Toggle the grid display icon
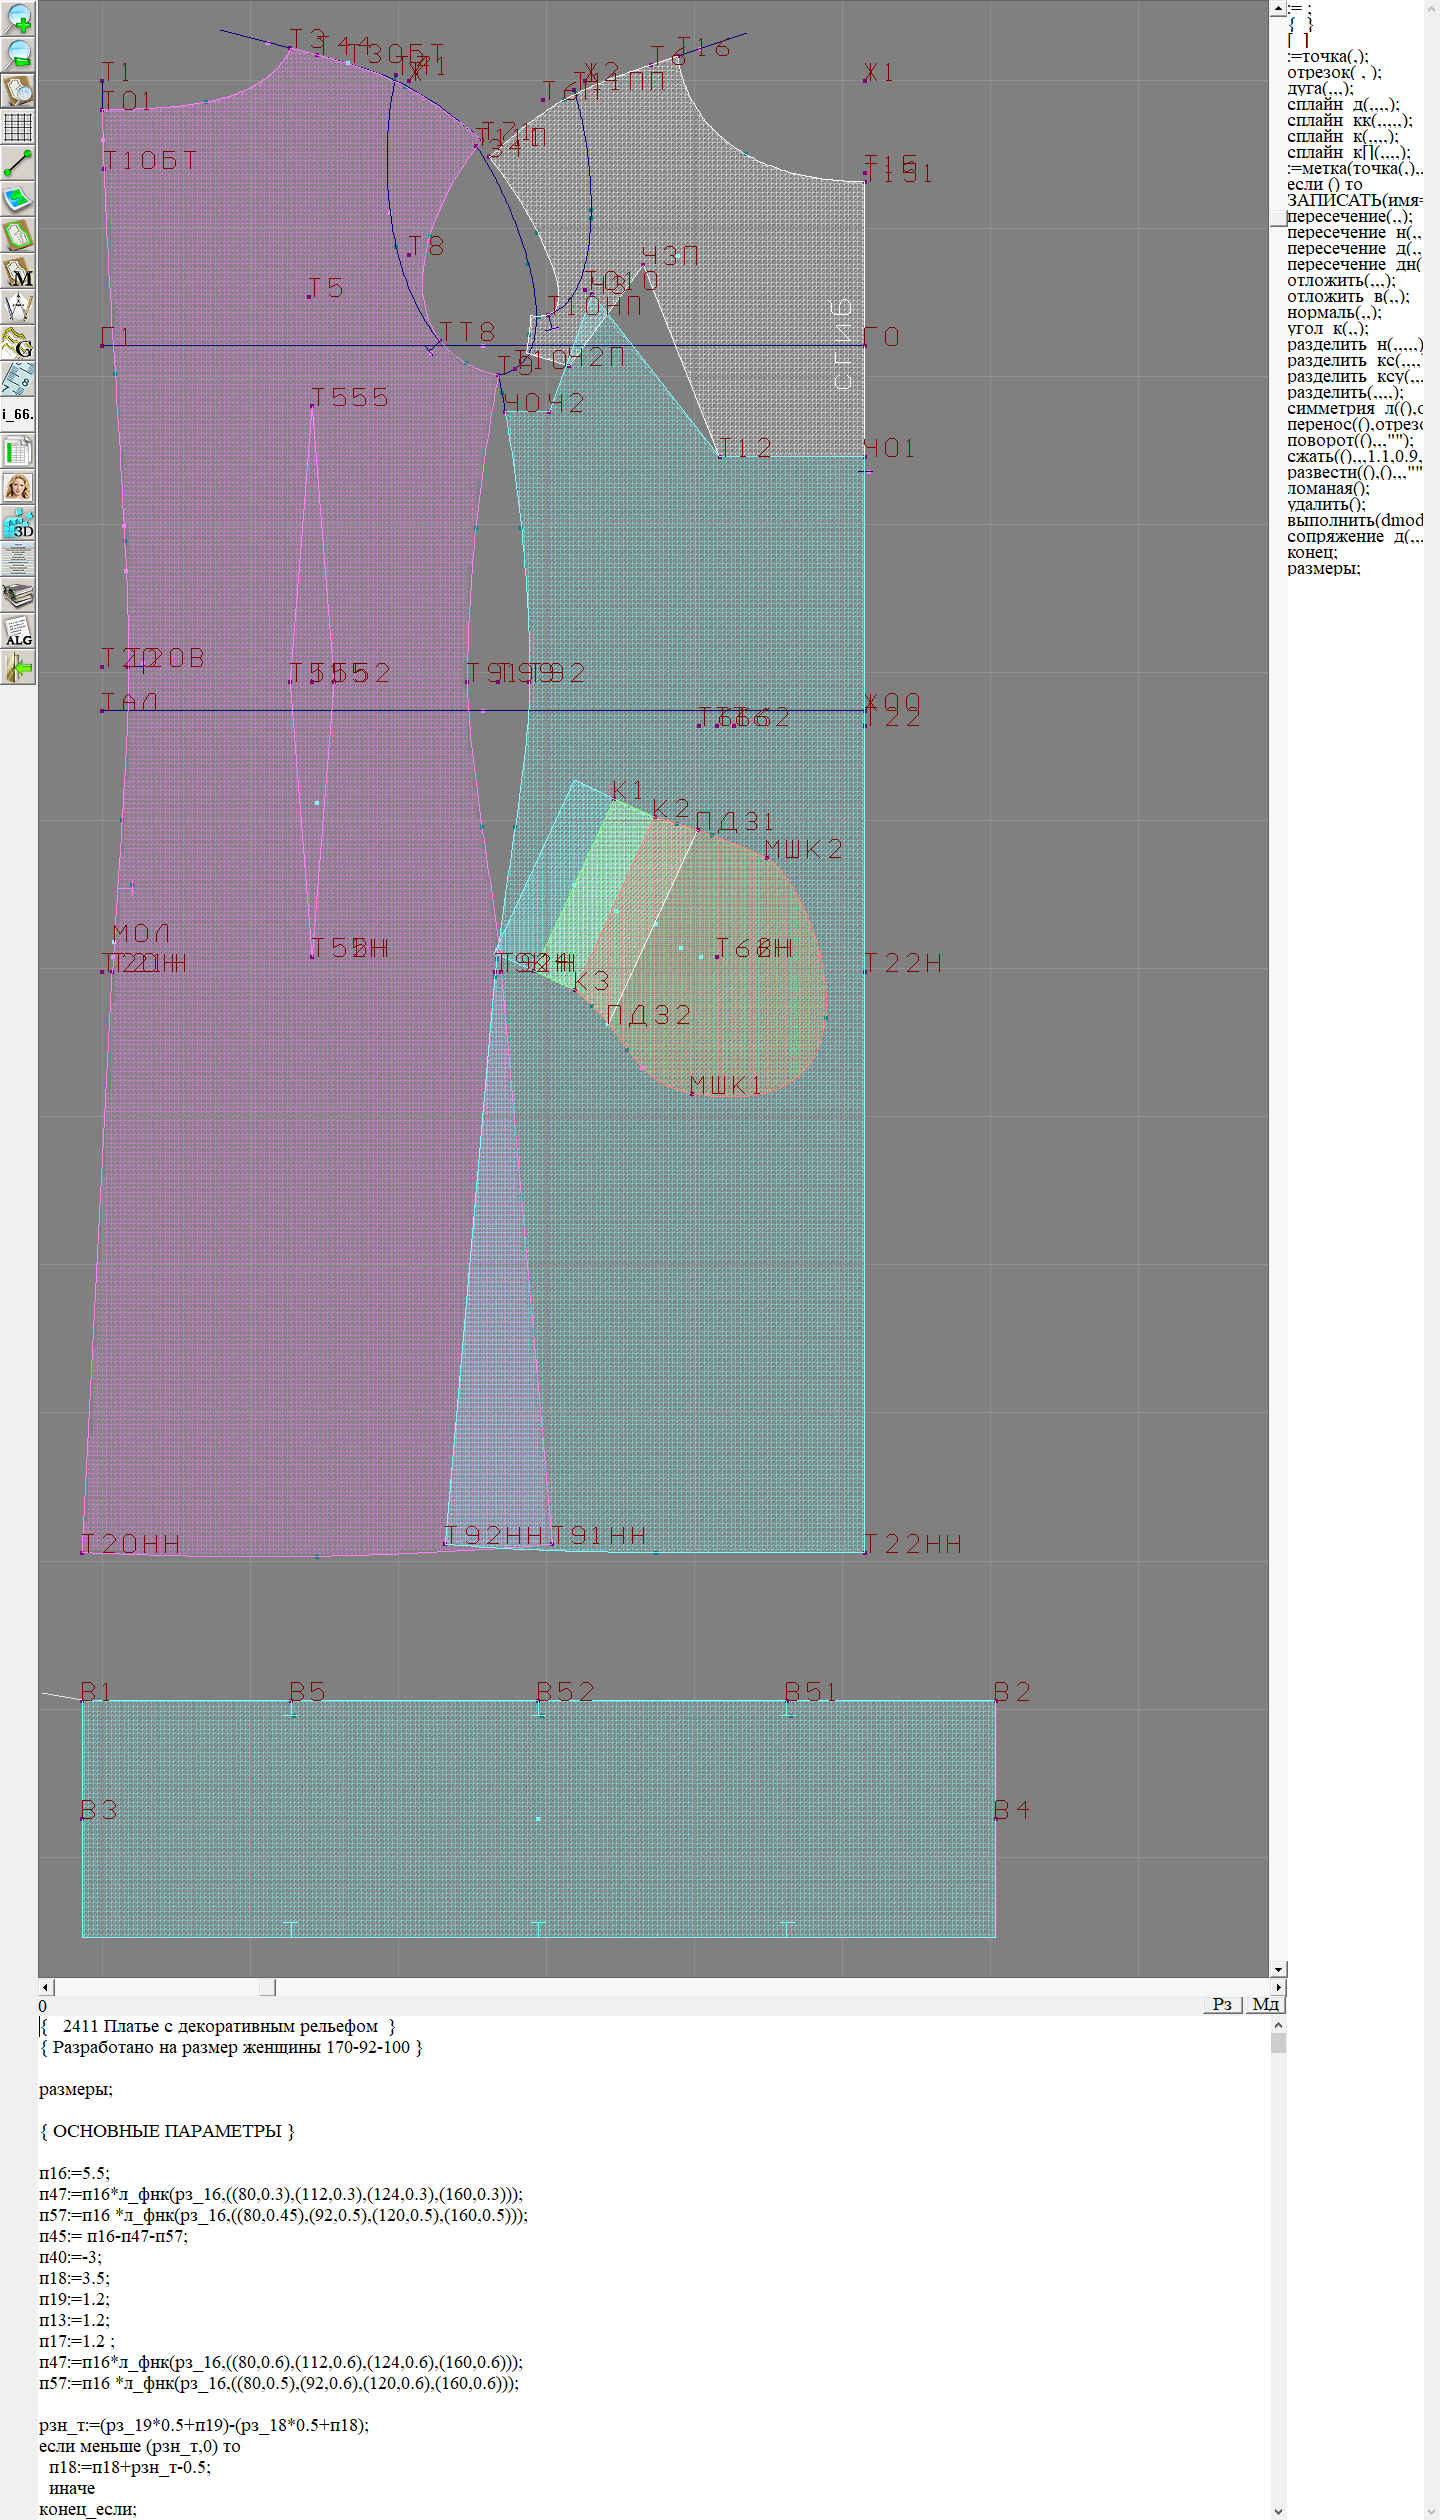 [18, 127]
